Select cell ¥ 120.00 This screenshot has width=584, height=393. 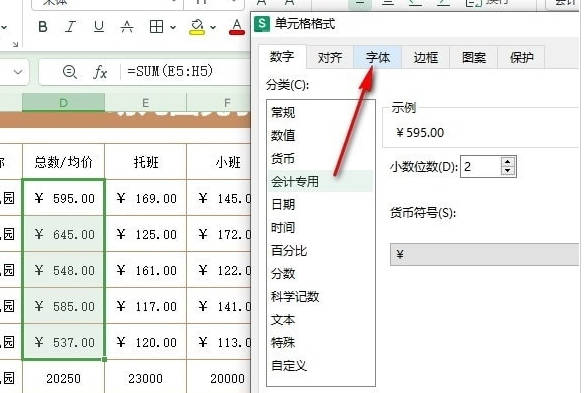click(x=146, y=342)
